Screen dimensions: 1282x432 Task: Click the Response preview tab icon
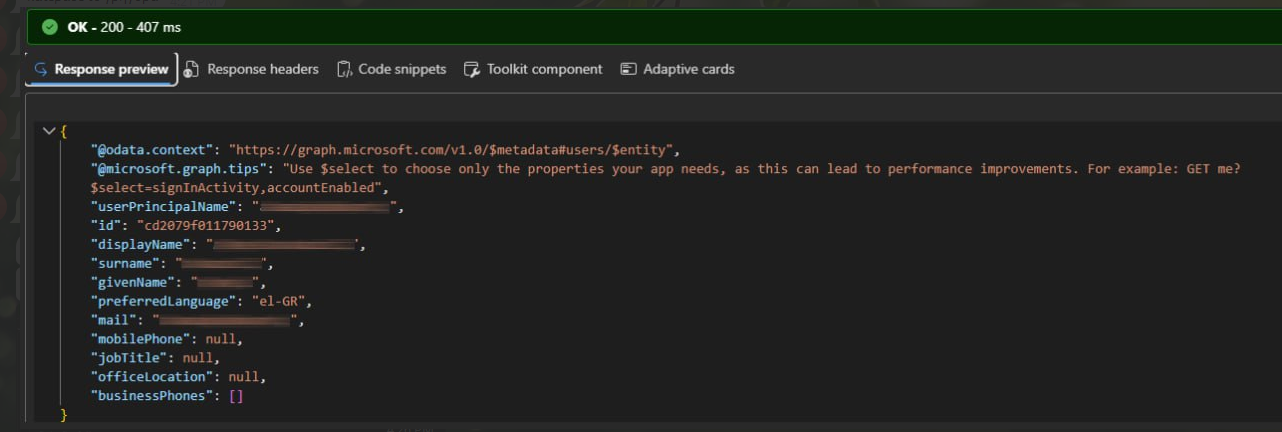click(41, 70)
